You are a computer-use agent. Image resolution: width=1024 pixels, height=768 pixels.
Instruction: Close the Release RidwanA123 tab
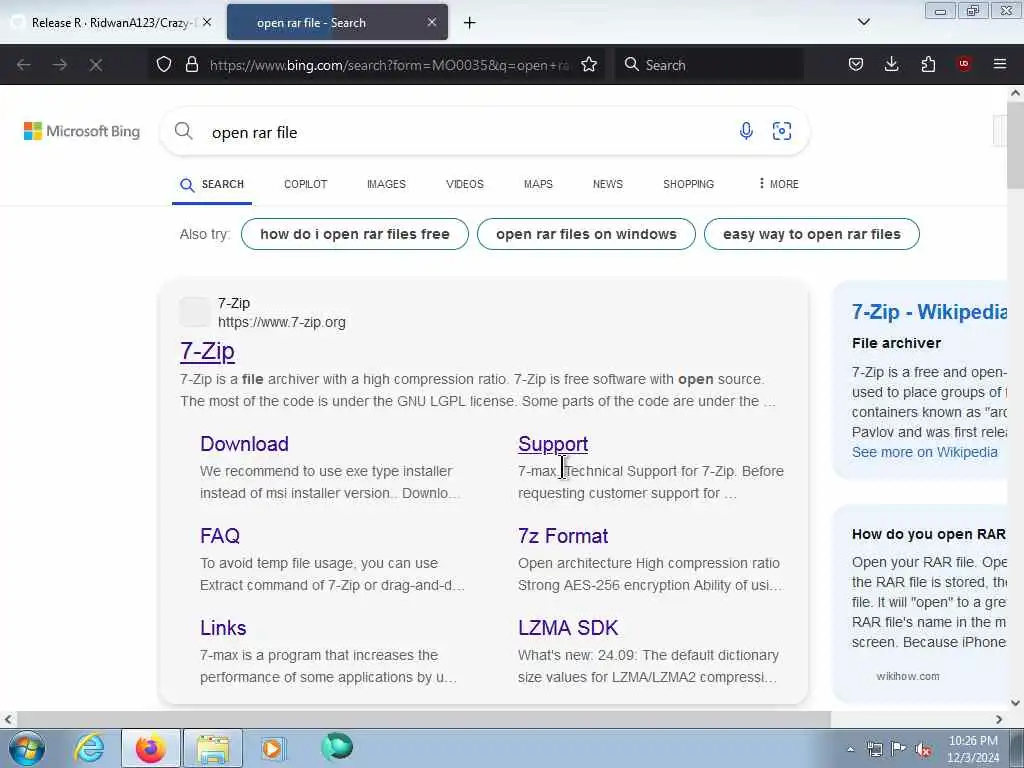(x=207, y=22)
